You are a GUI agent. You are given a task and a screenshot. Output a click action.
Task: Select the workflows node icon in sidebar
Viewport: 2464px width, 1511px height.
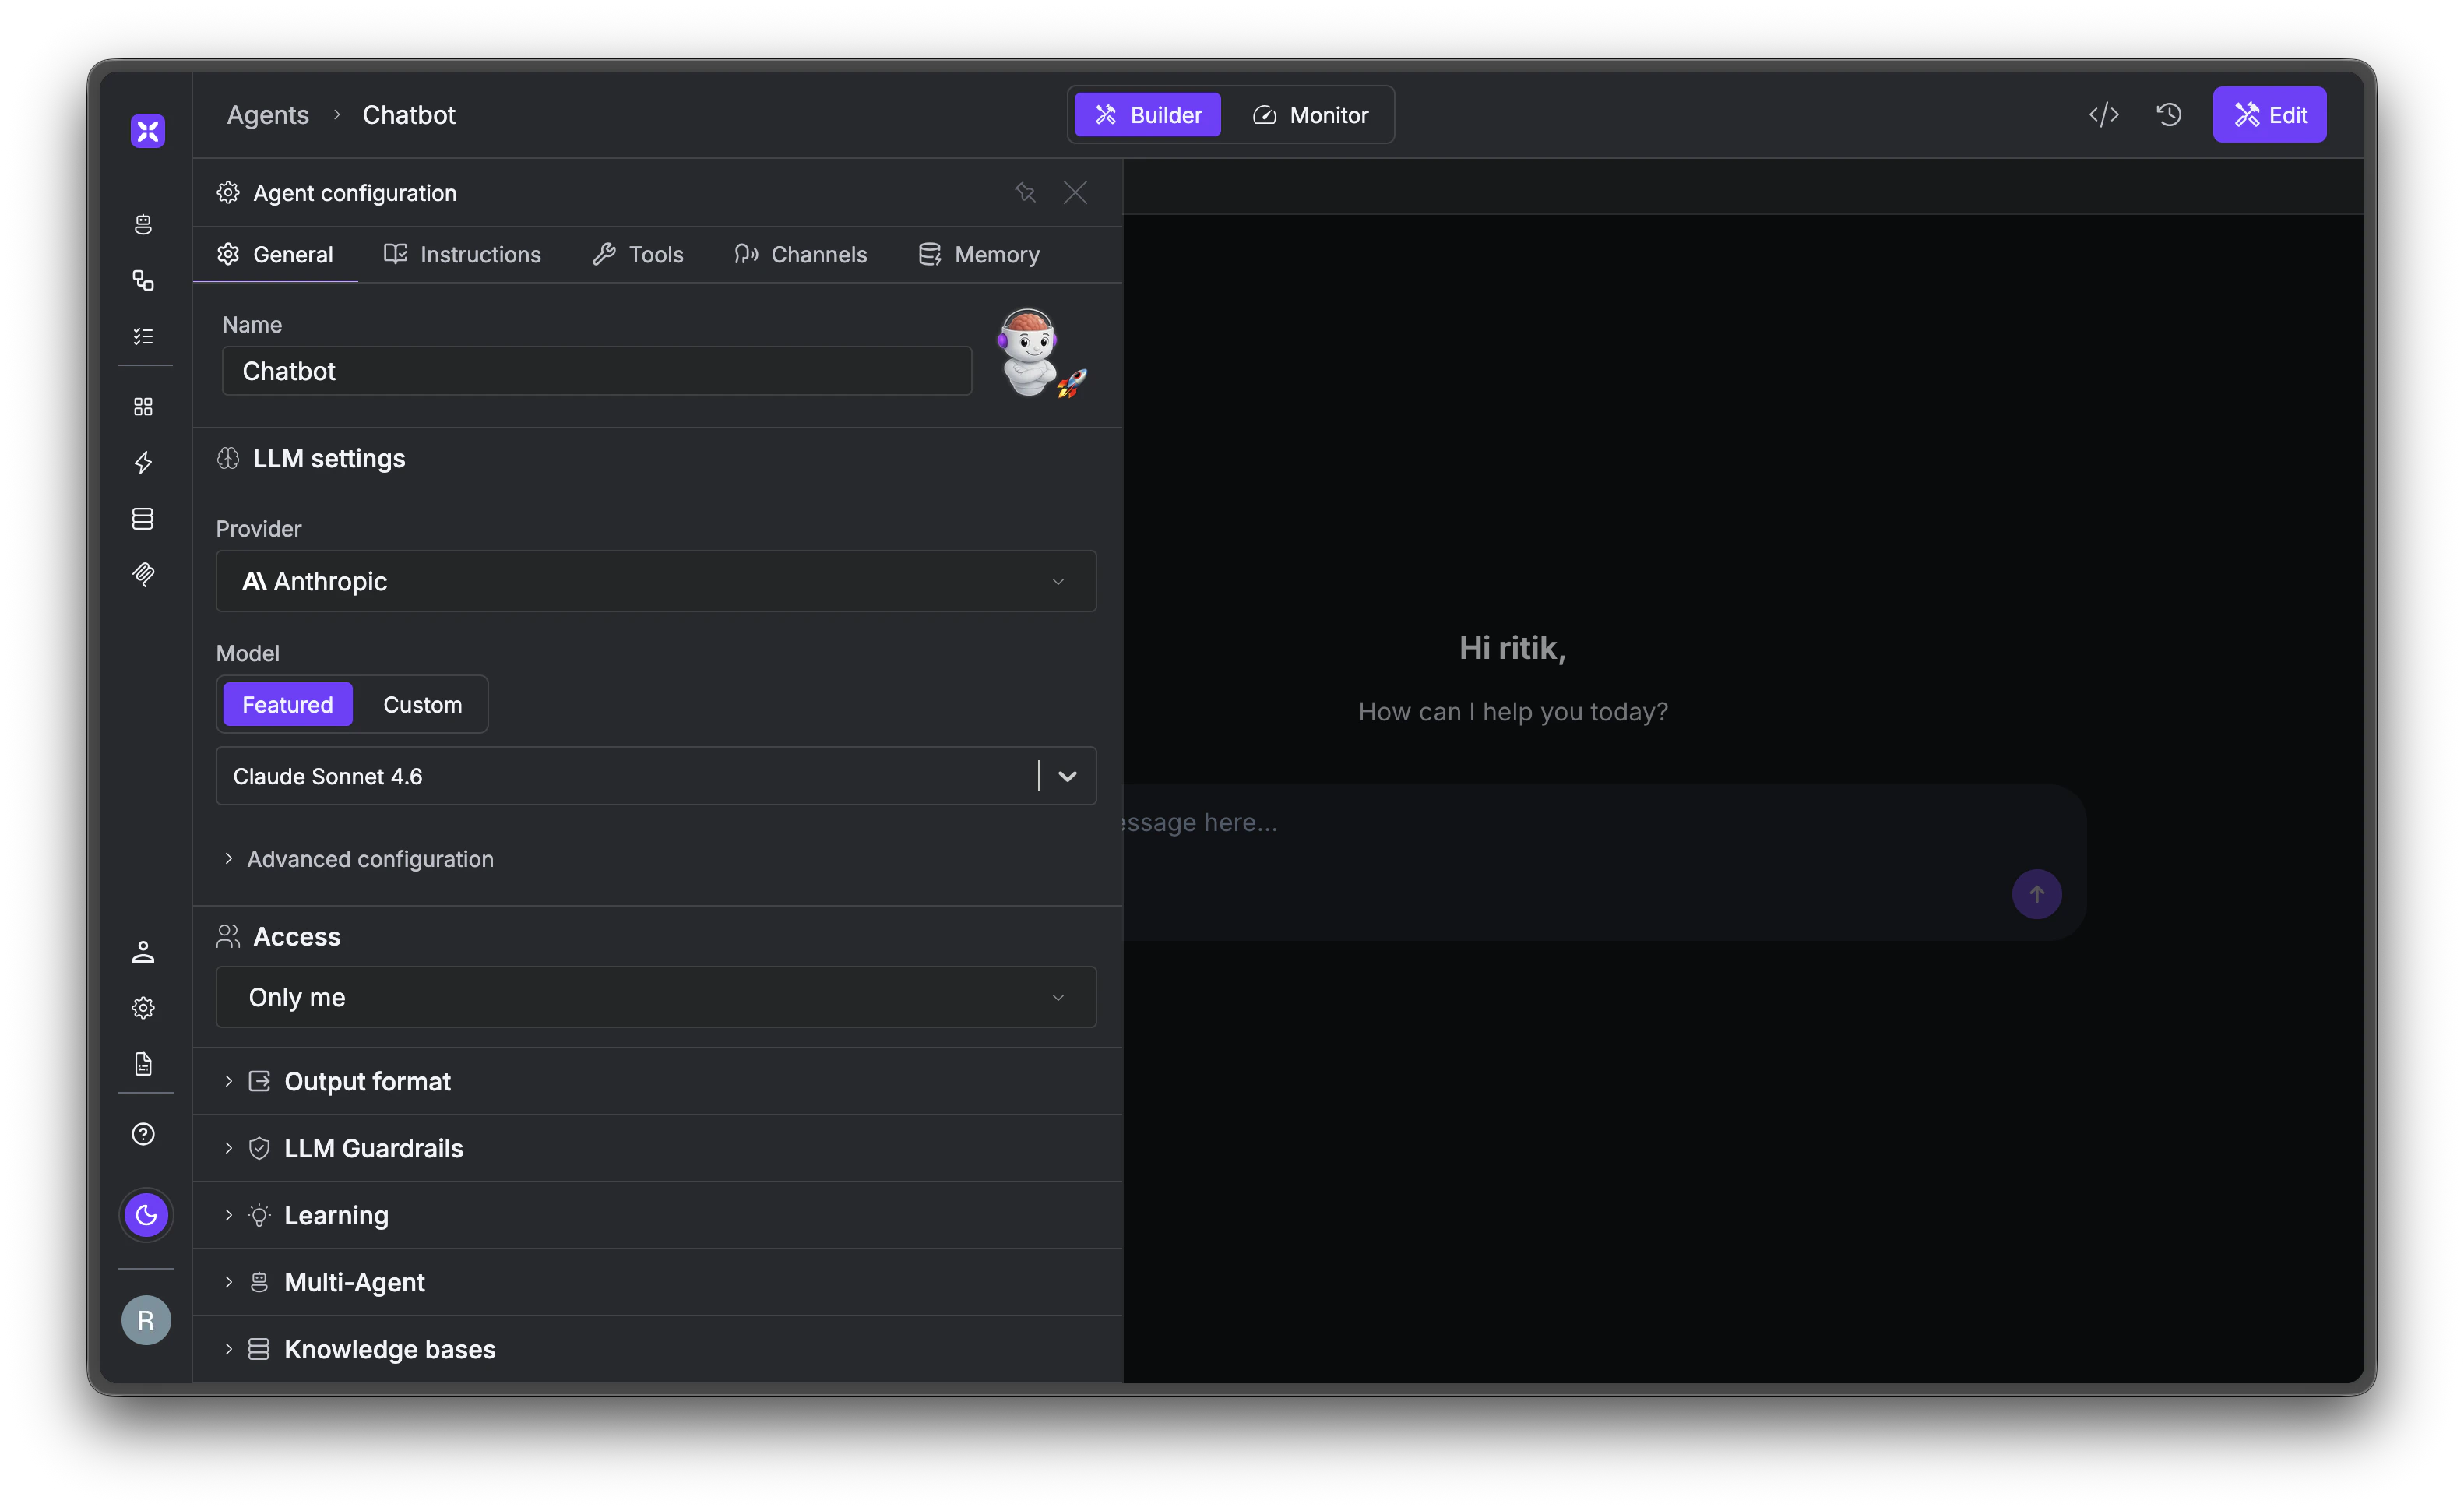click(145, 281)
